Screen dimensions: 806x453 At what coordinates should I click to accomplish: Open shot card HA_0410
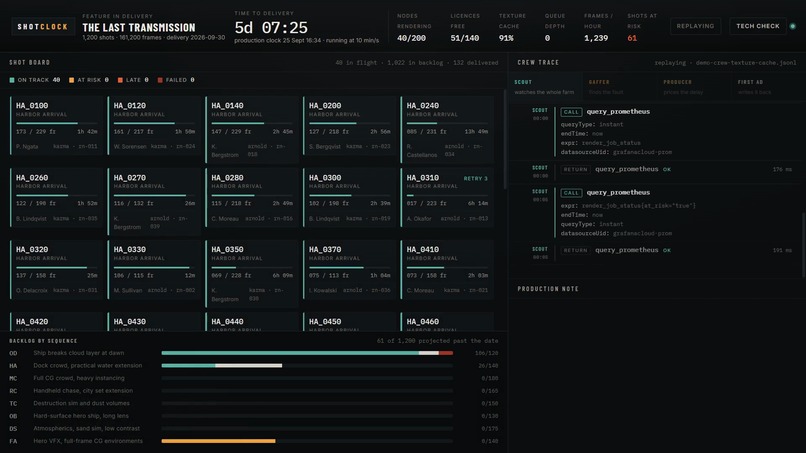[447, 270]
